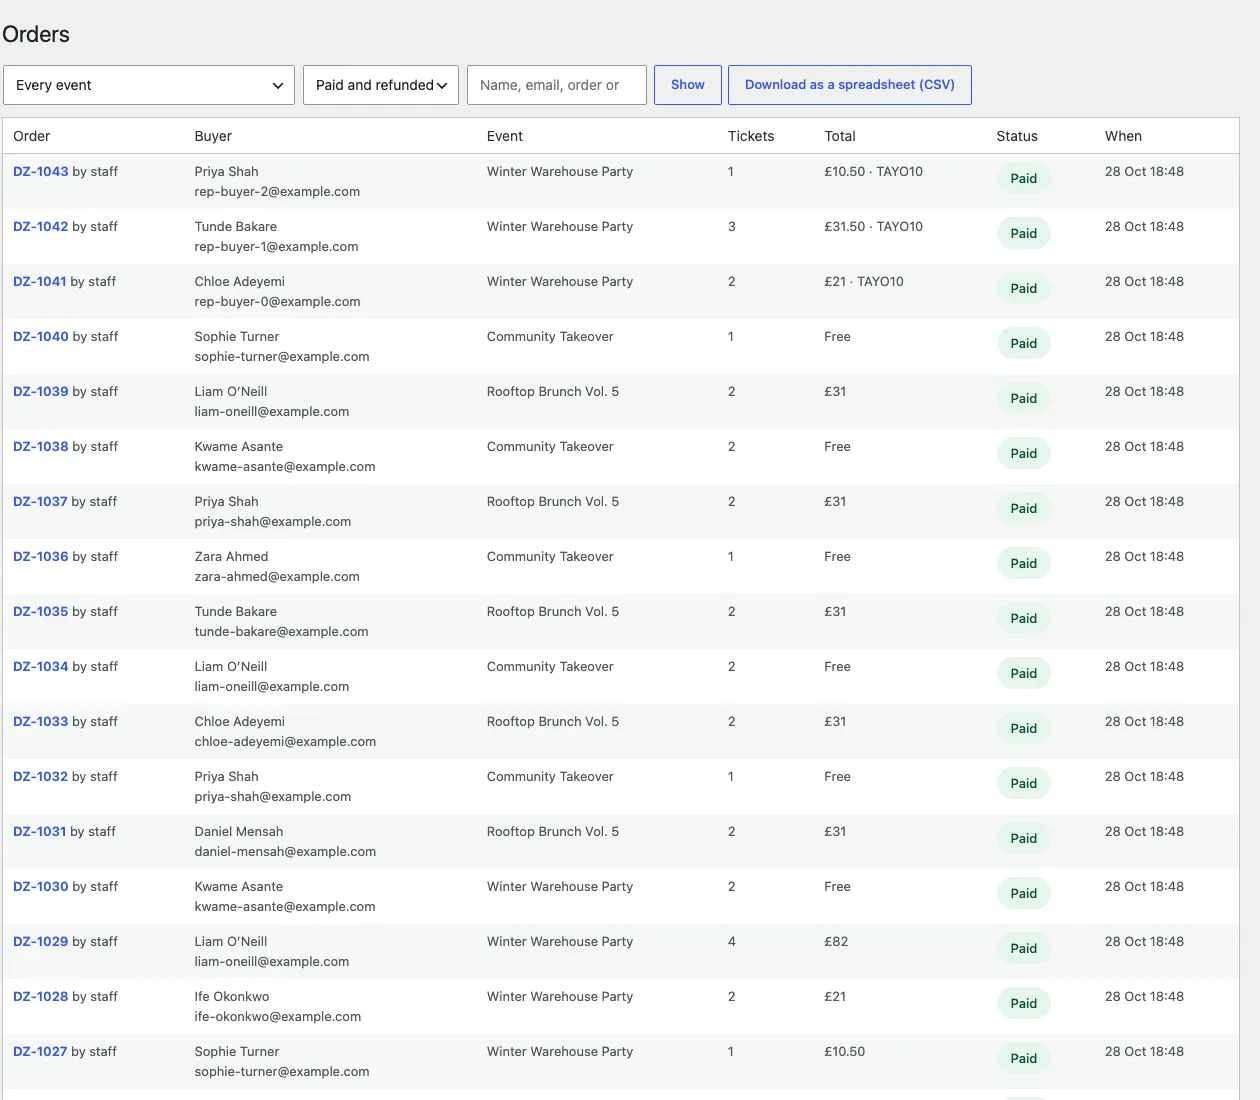
Task: Select email ife-okonkwo@example.com
Action: pyautogui.click(x=278, y=1017)
